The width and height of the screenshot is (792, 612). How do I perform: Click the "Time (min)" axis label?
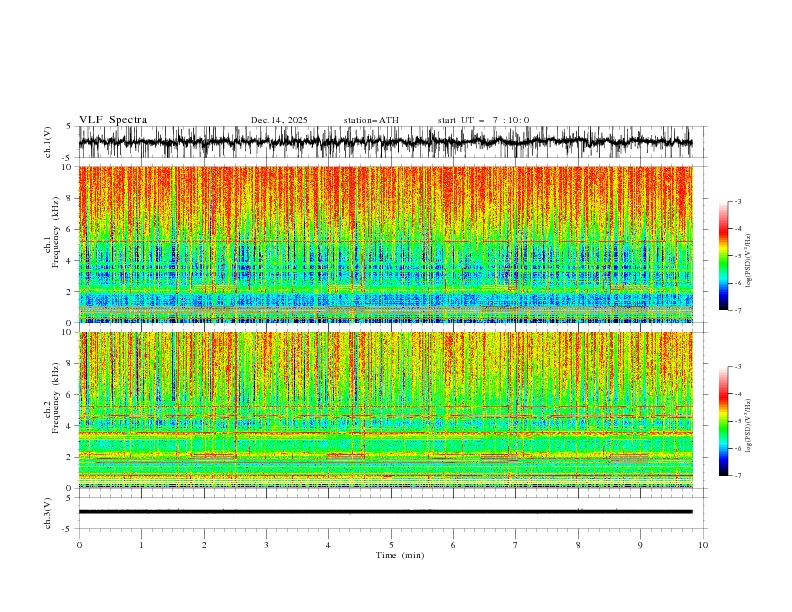tap(400, 555)
